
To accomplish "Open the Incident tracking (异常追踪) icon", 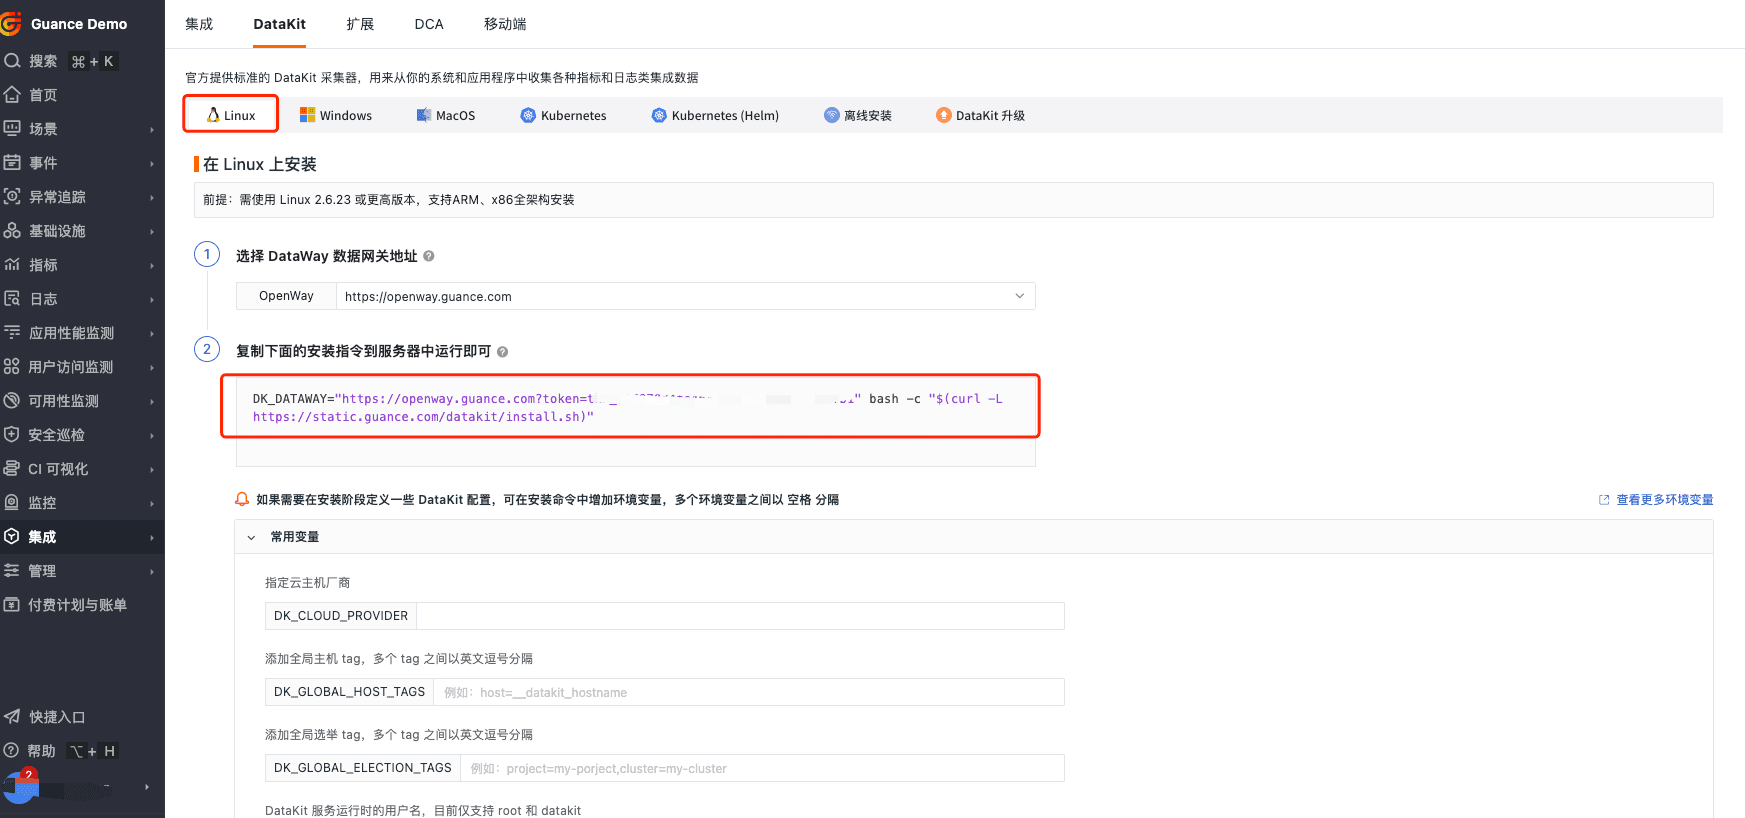I will click(12, 197).
